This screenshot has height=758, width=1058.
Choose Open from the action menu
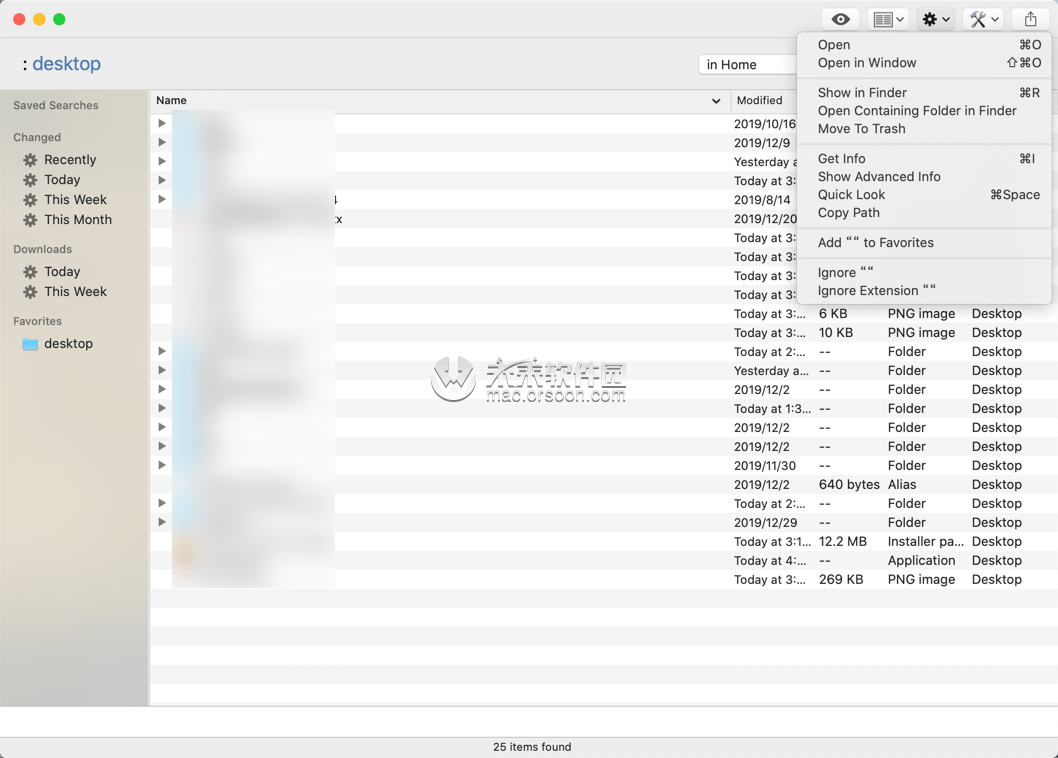pos(924,45)
